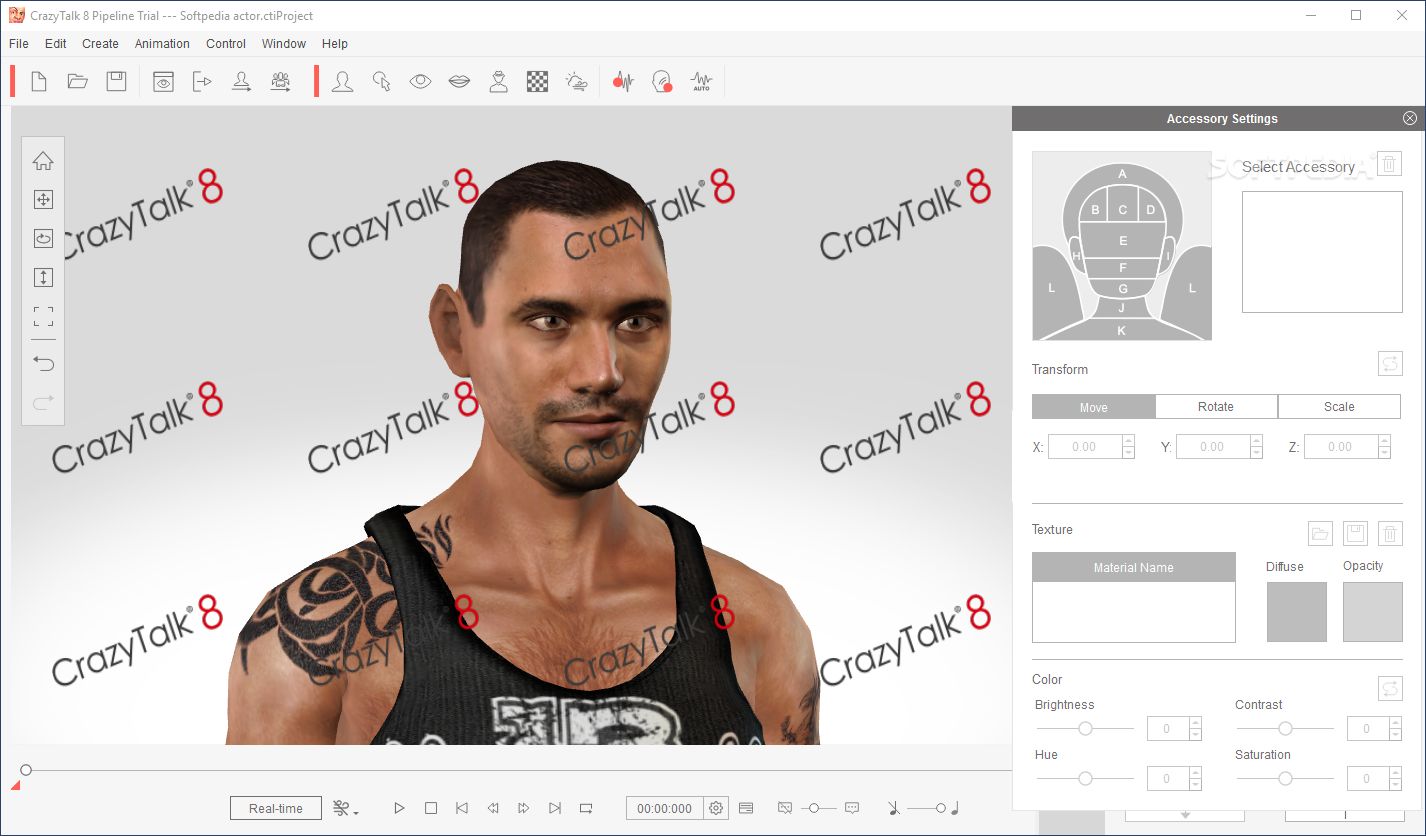1426x836 pixels.
Task: Click the undo arrow icon
Action: 43,363
